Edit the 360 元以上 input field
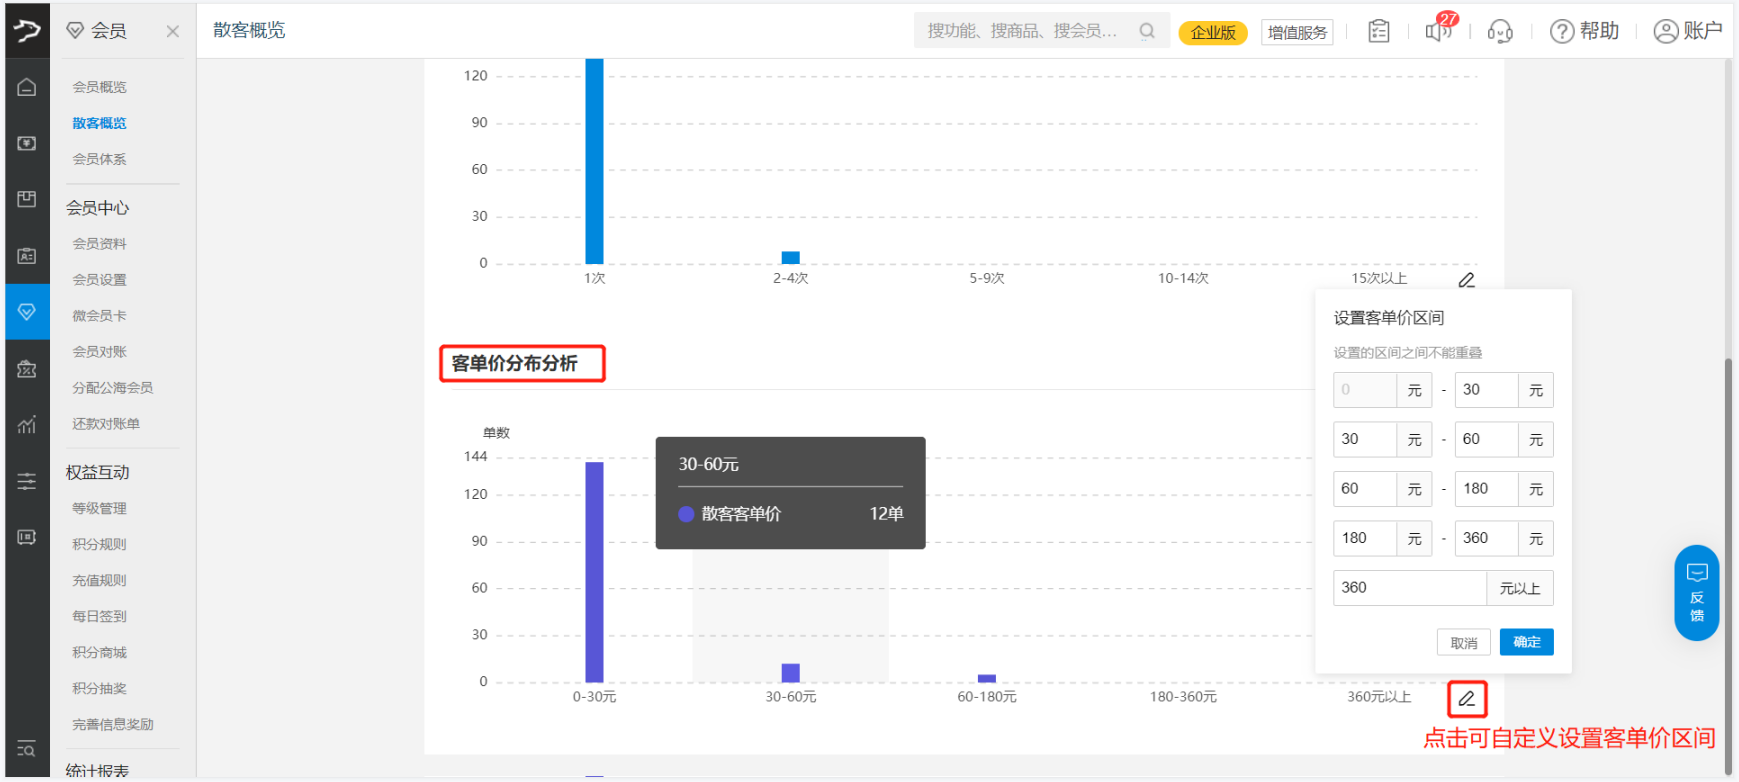Screen dimensions: 1739x782 pyautogui.click(x=1408, y=588)
